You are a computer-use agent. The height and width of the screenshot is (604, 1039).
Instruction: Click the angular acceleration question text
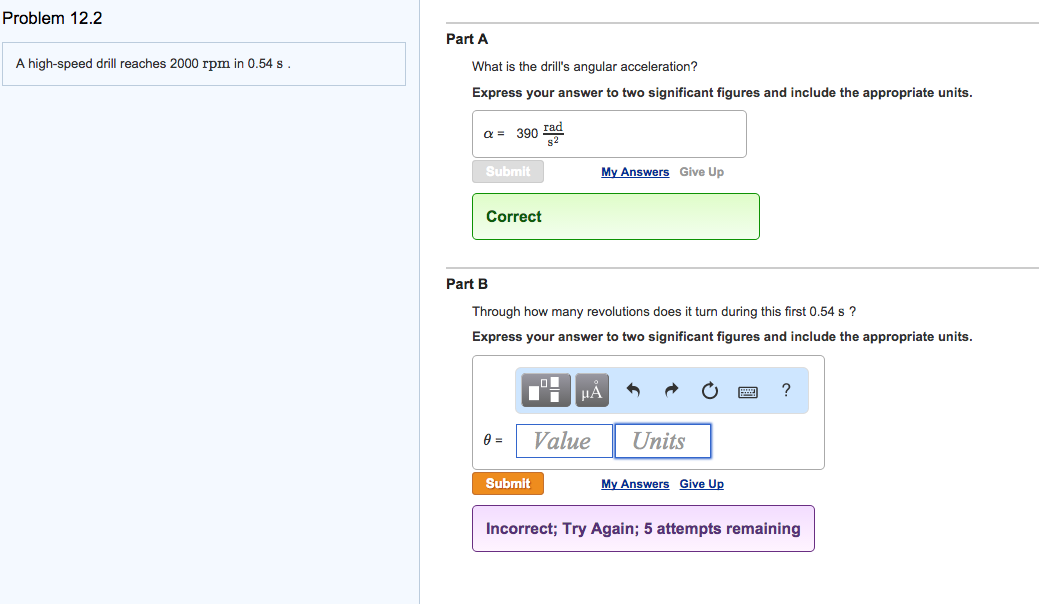(x=584, y=67)
